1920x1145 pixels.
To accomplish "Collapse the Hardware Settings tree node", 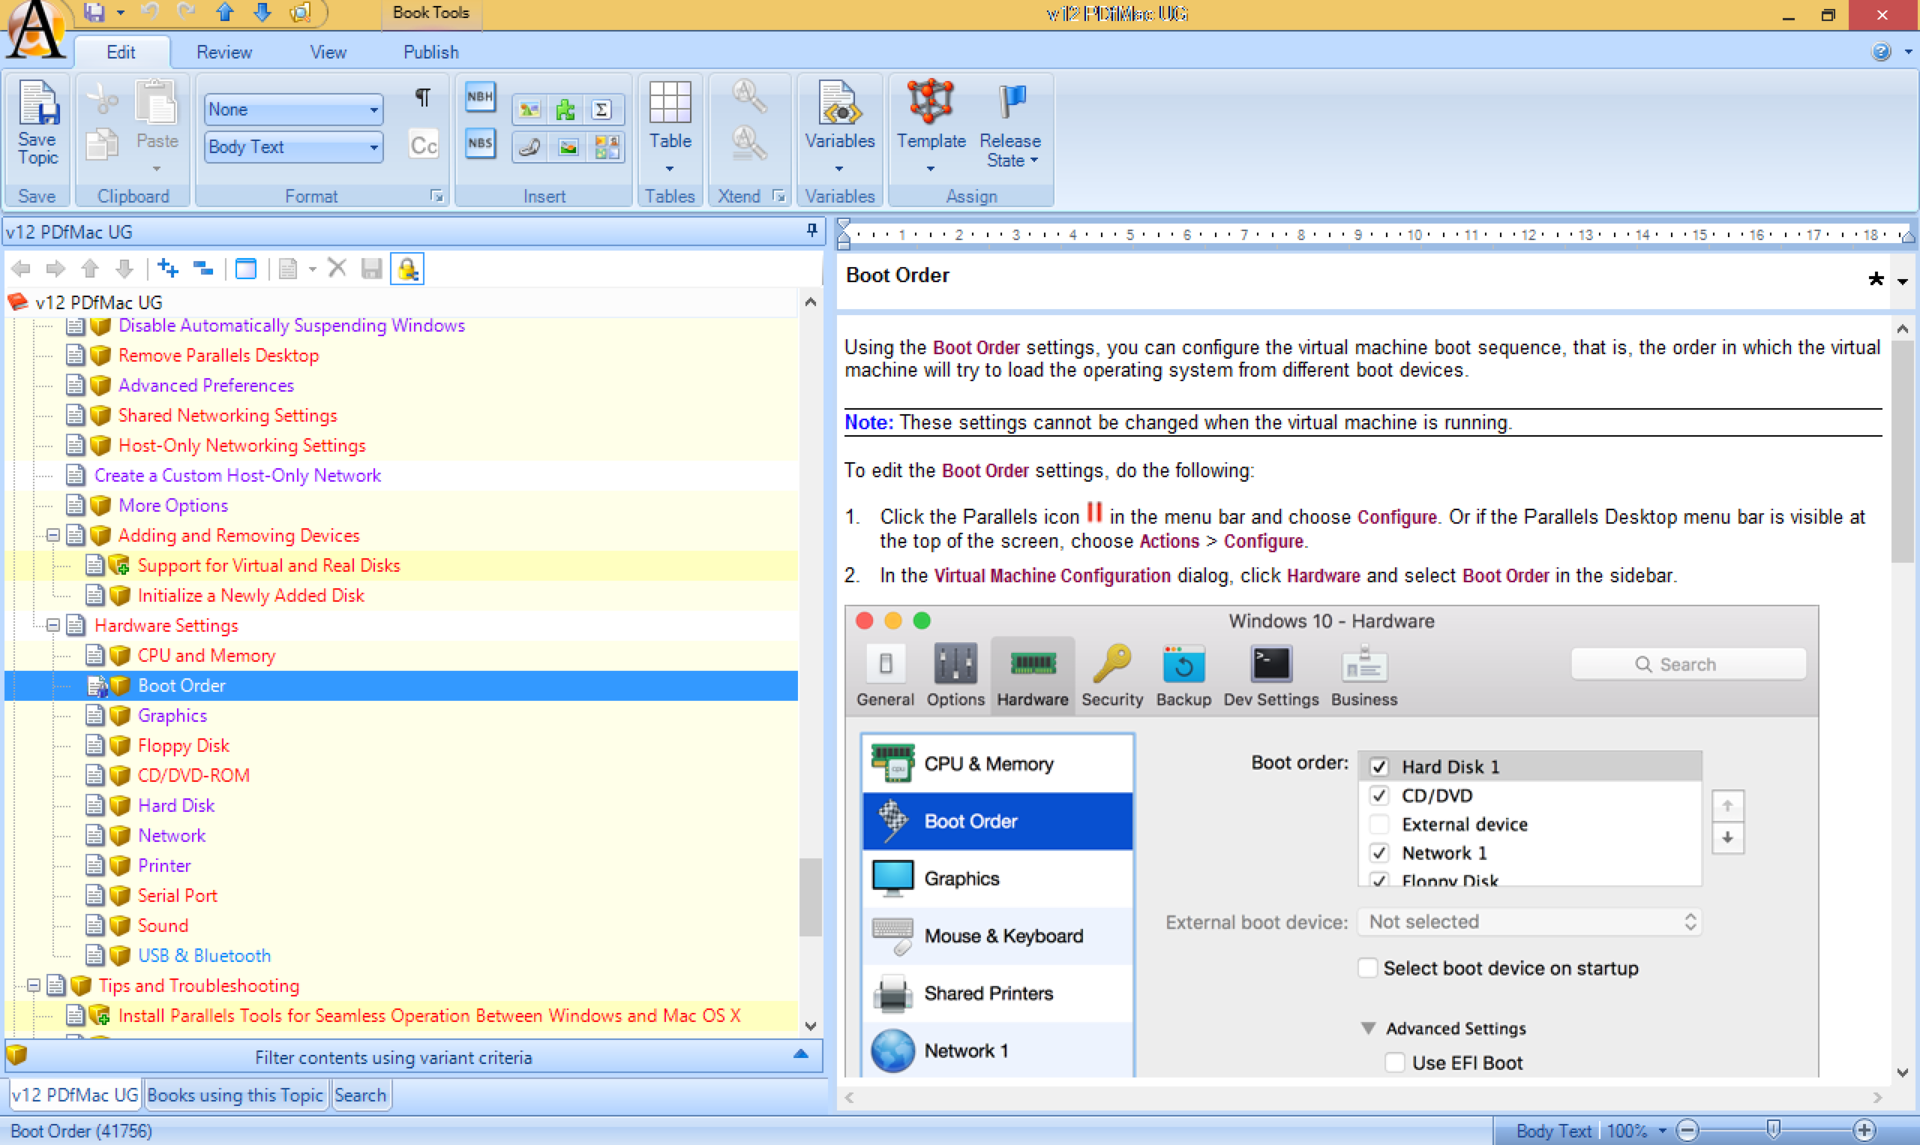I will [53, 625].
